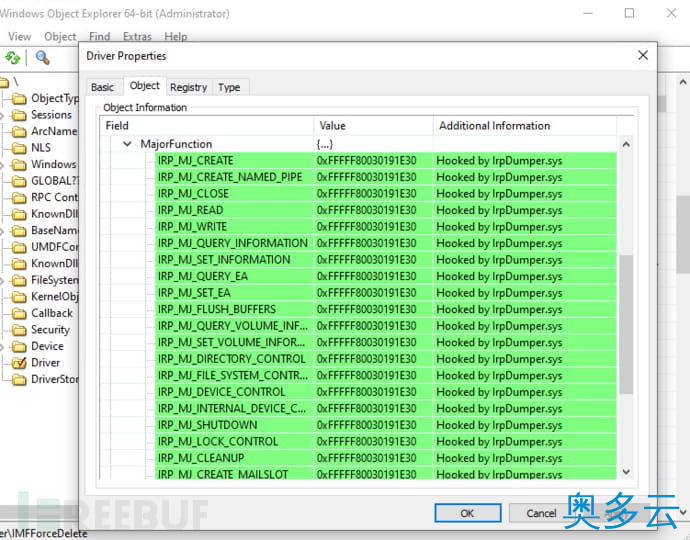Click the green refresh toolbar icon

click(x=12, y=58)
